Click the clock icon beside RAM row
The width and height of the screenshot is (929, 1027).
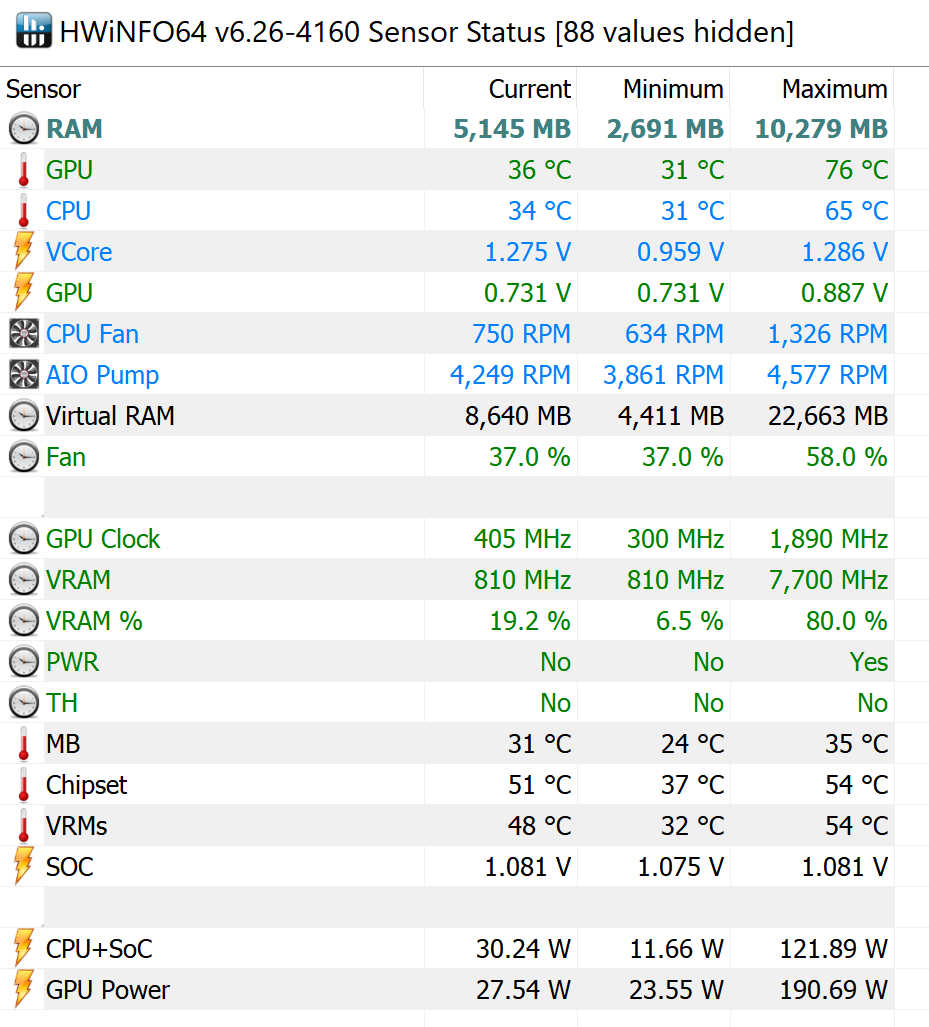(24, 129)
